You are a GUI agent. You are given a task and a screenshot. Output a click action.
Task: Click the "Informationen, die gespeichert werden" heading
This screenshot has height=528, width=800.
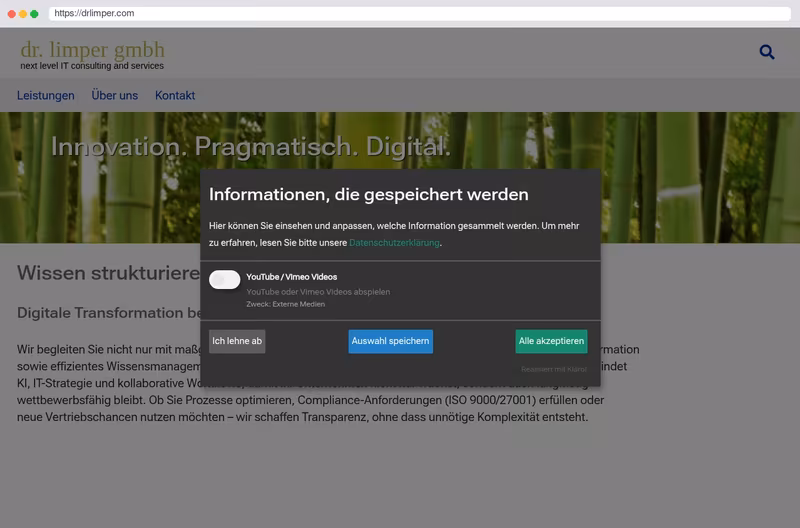(368, 194)
